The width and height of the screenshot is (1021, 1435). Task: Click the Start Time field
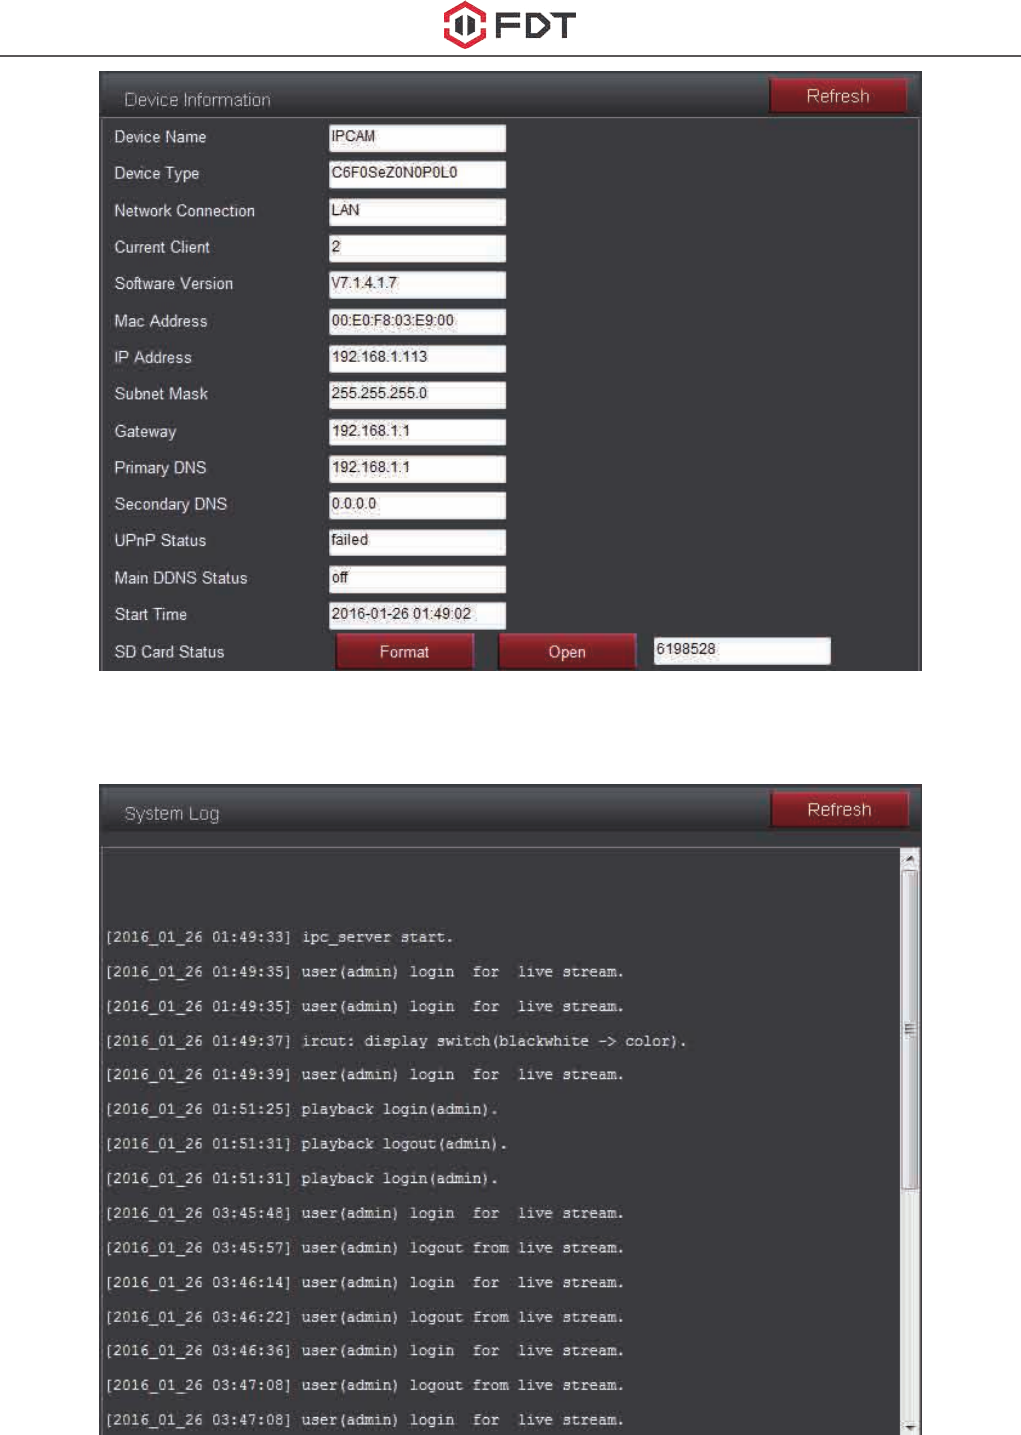click(x=417, y=615)
